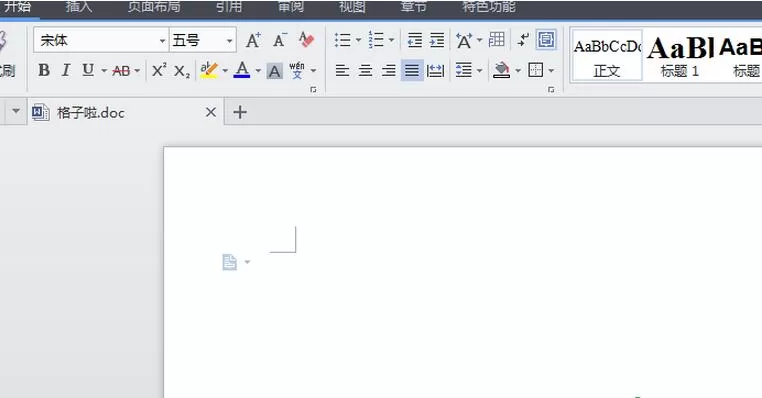Close the 格子啦.doc tab
This screenshot has width=762, height=398.
point(210,113)
